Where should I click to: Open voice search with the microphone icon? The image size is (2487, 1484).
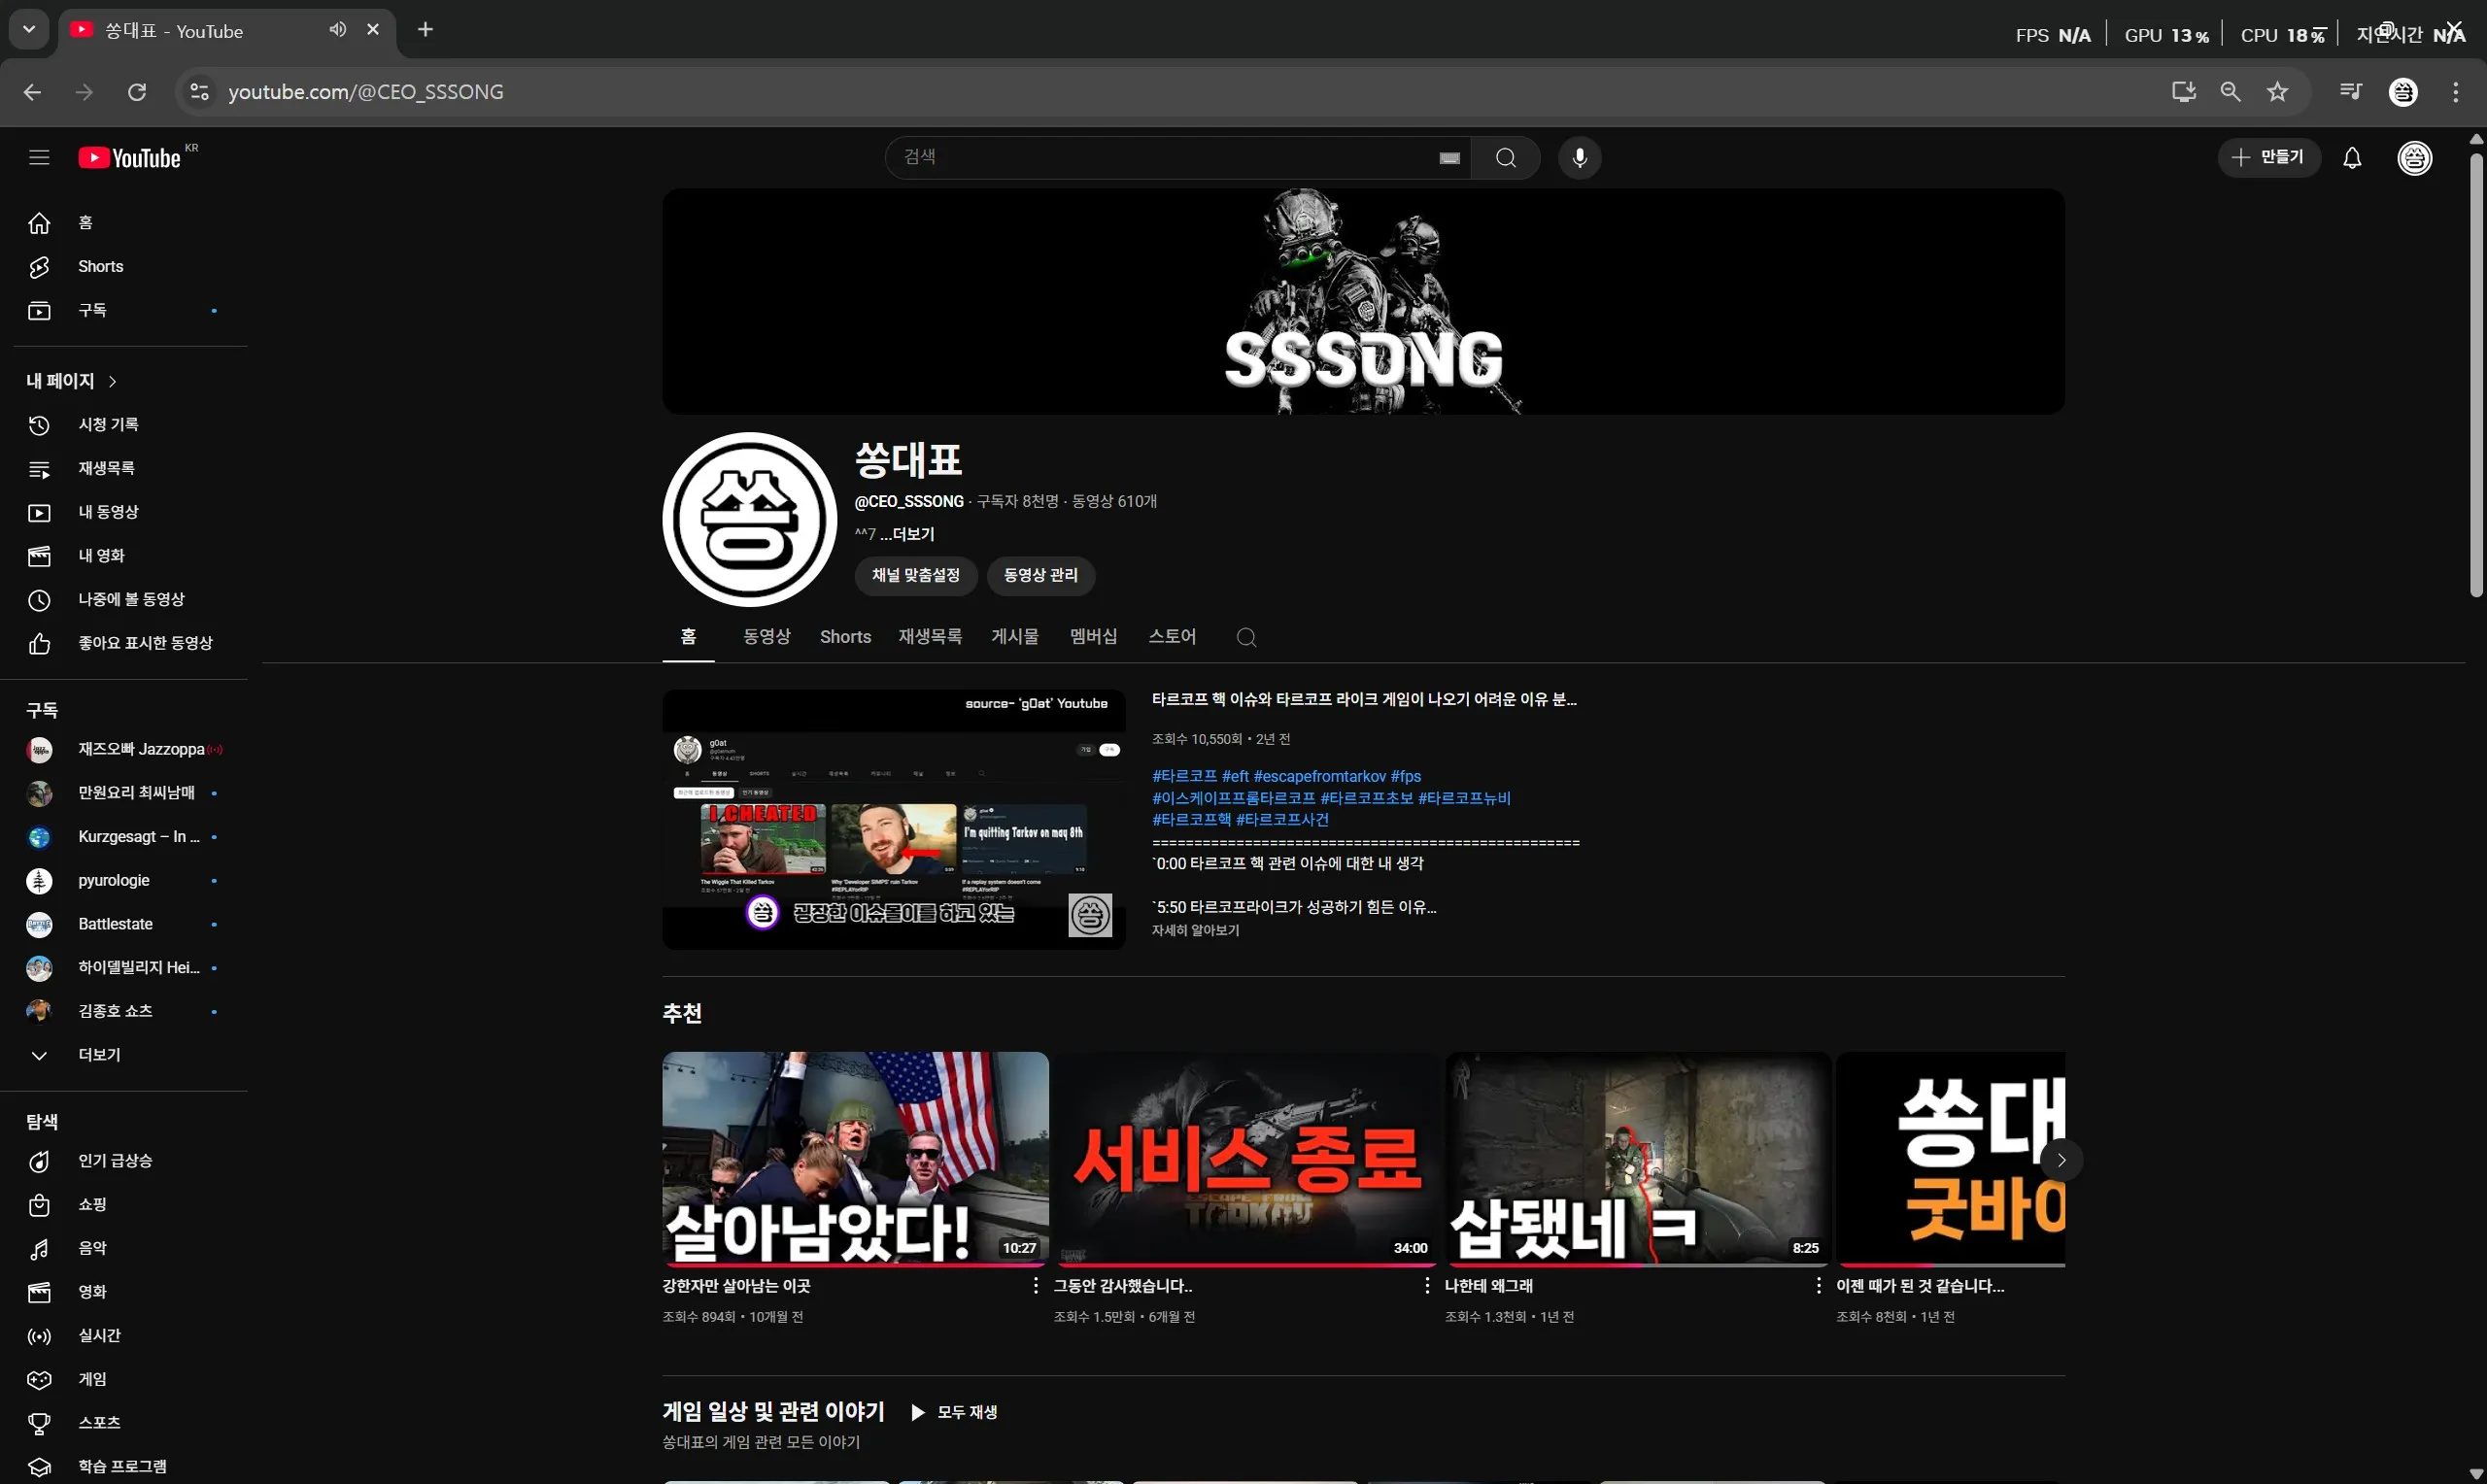[x=1578, y=157]
